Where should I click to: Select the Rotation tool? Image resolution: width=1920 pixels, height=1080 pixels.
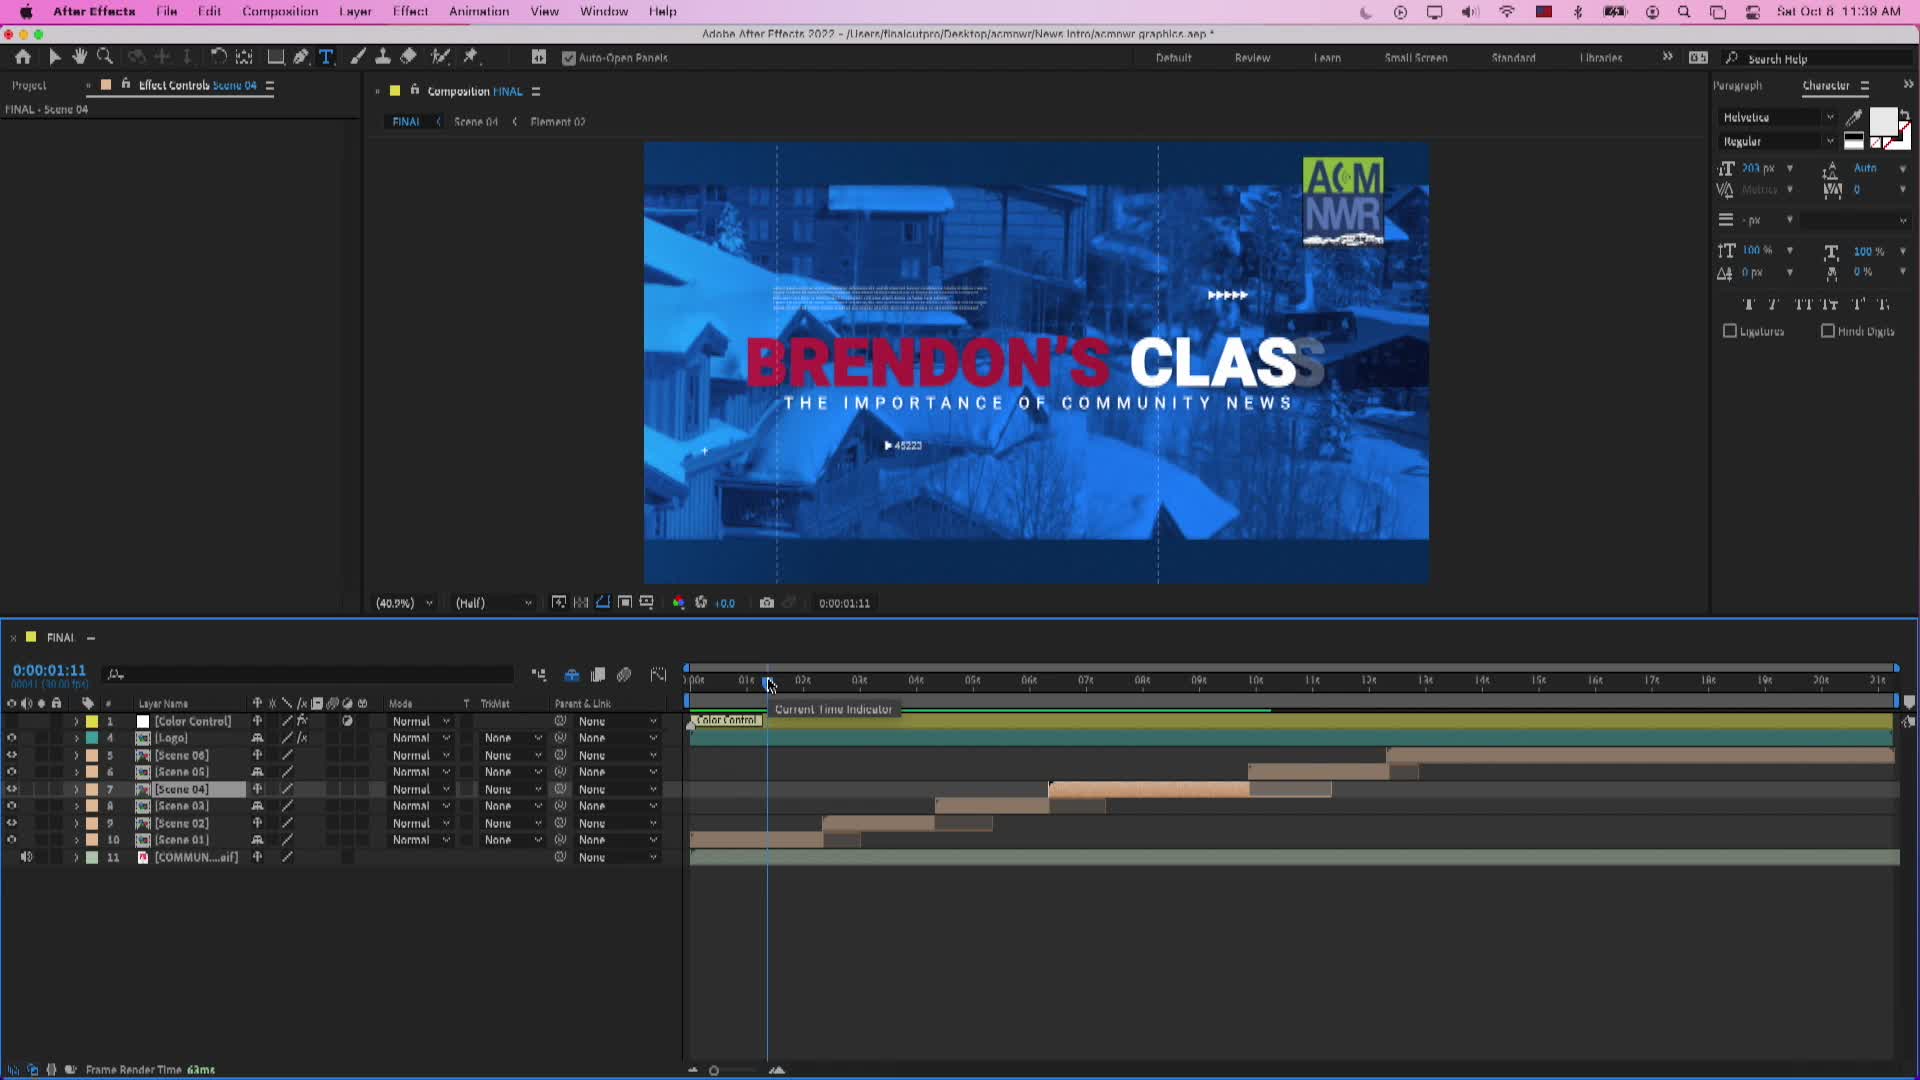[x=218, y=58]
